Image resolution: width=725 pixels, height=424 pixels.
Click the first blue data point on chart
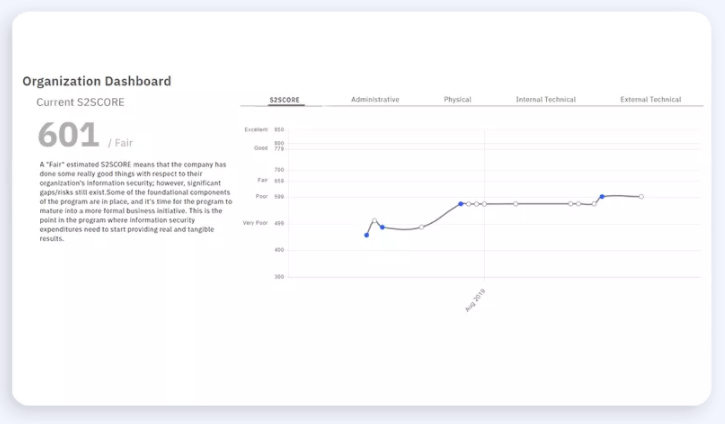(x=366, y=235)
